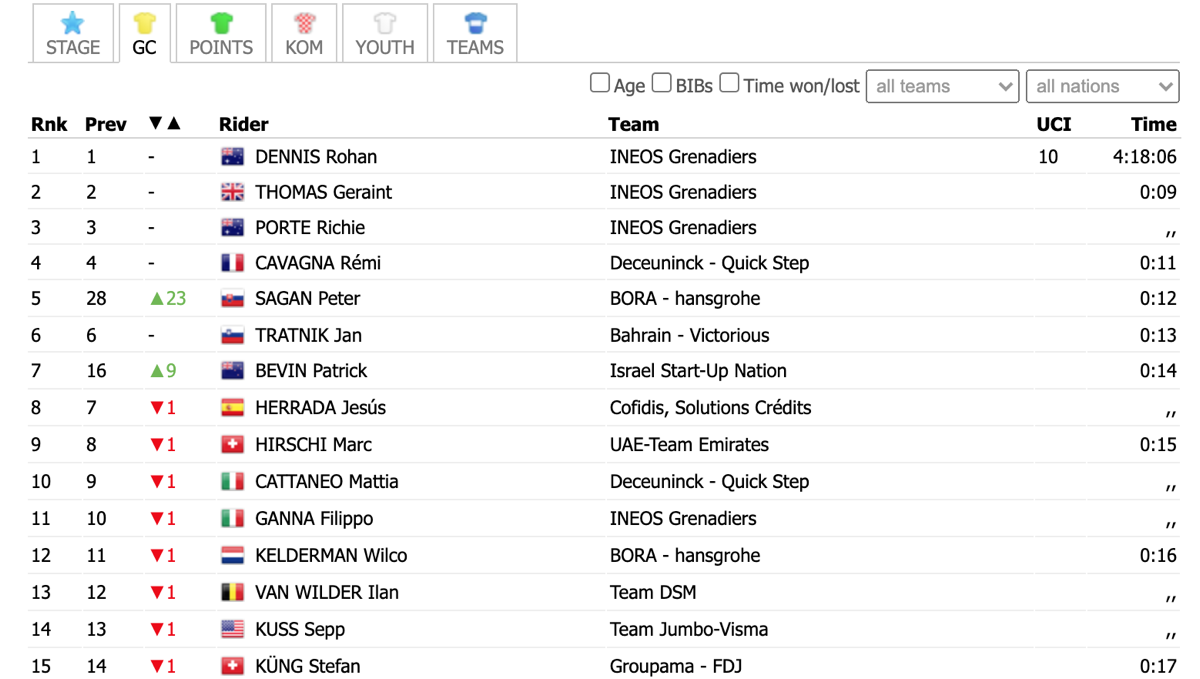Click the Italian flag beside CATTANEO Mattia
1200x679 pixels.
pos(232,482)
